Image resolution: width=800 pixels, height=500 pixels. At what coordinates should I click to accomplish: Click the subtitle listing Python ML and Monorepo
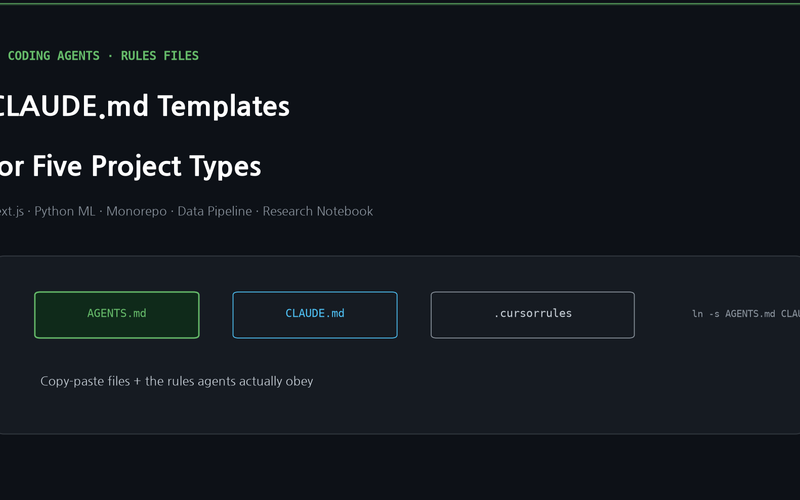[x=186, y=211]
